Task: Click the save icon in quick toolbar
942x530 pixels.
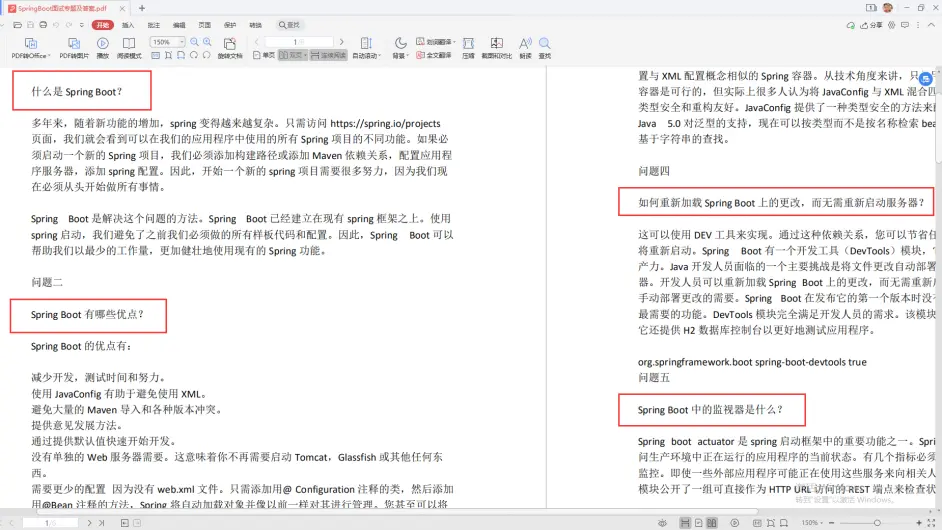Action: click(x=30, y=25)
